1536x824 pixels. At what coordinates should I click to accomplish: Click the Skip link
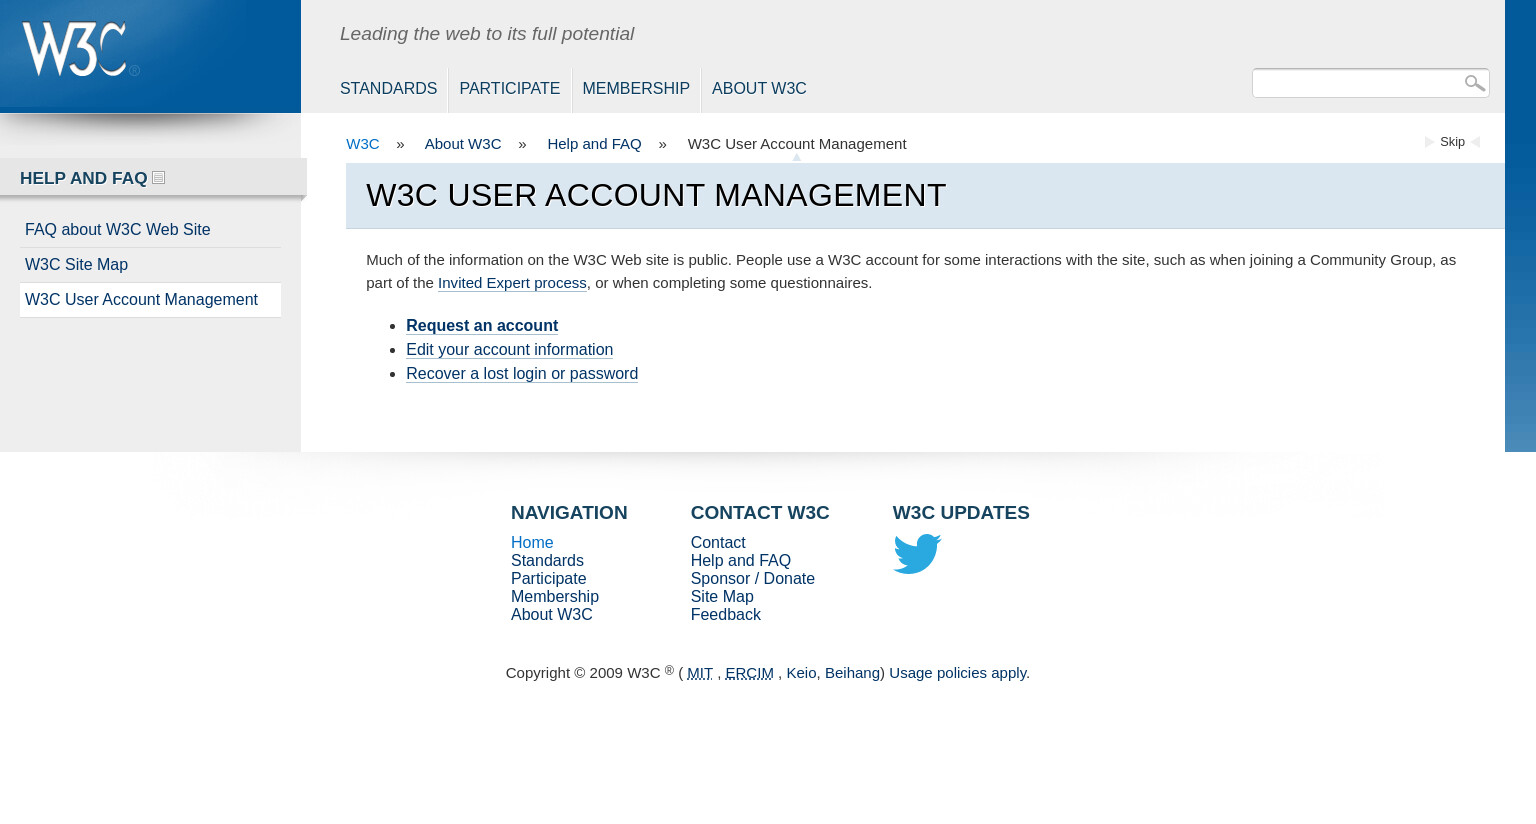(x=1452, y=142)
